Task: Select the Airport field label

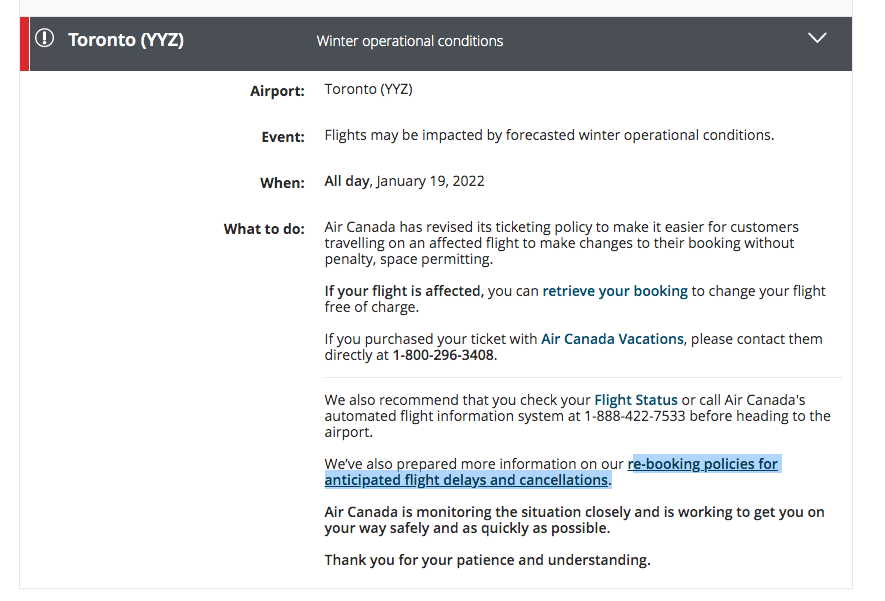Action: point(277,91)
